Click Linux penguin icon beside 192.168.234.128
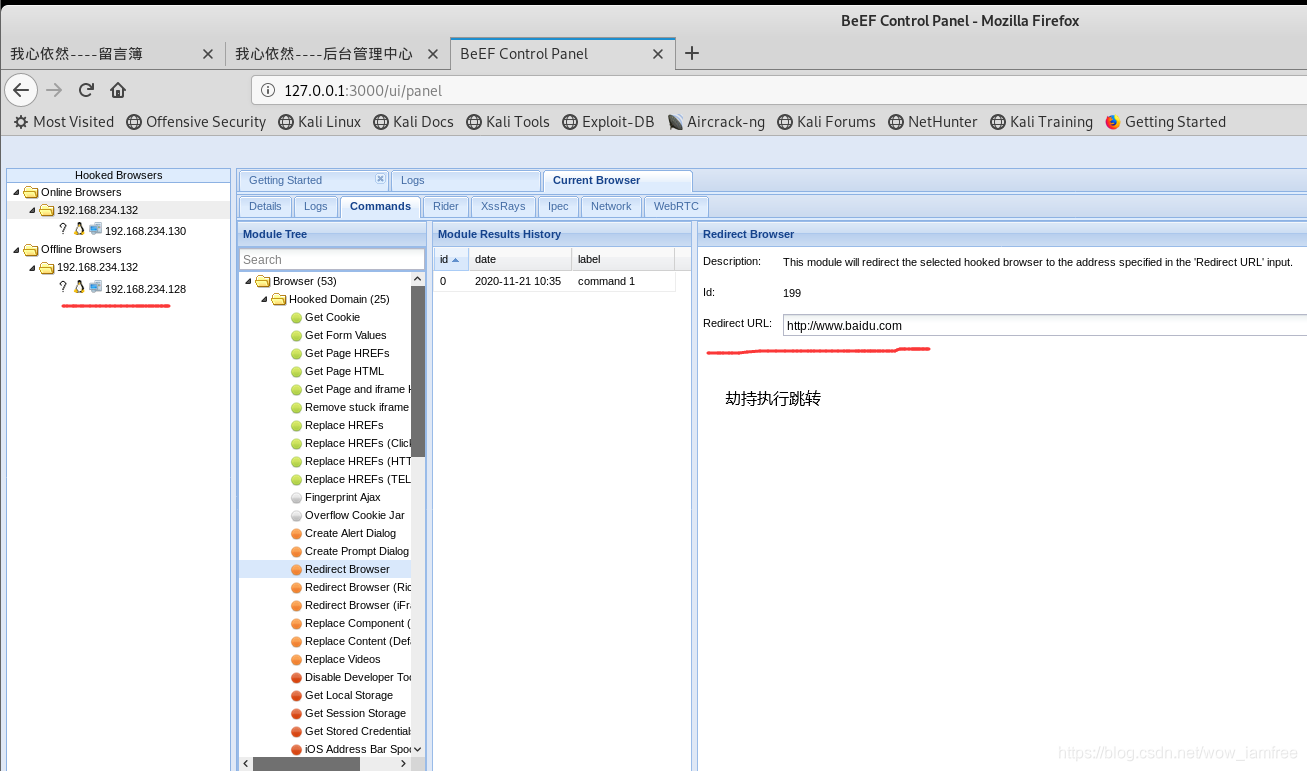Image resolution: width=1307 pixels, height=771 pixels. point(79,287)
